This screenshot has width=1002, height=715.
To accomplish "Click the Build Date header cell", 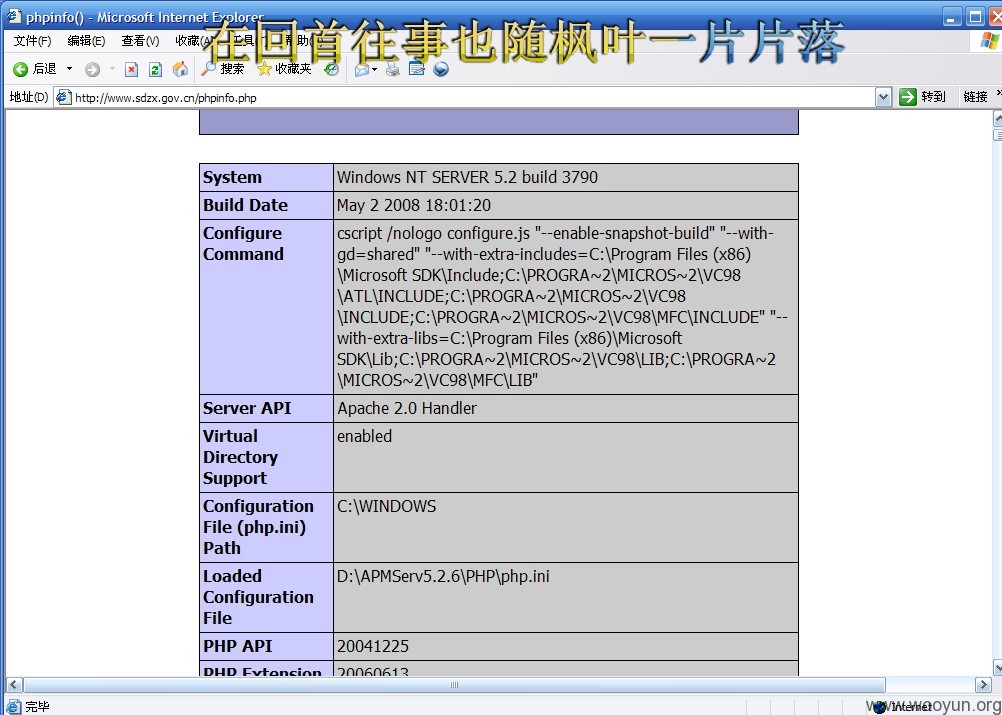I will tap(266, 205).
